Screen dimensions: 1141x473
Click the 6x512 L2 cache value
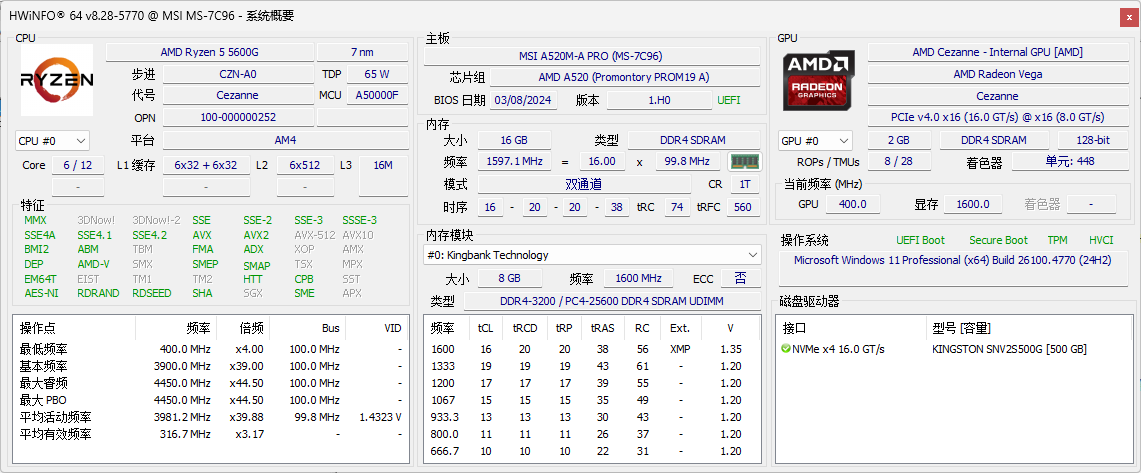[x=305, y=165]
